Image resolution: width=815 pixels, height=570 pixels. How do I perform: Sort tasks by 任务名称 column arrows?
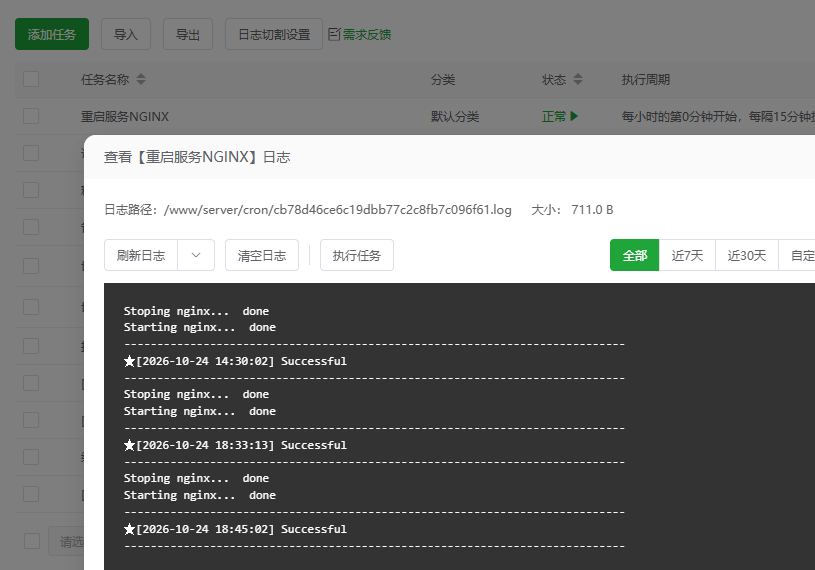pos(141,79)
